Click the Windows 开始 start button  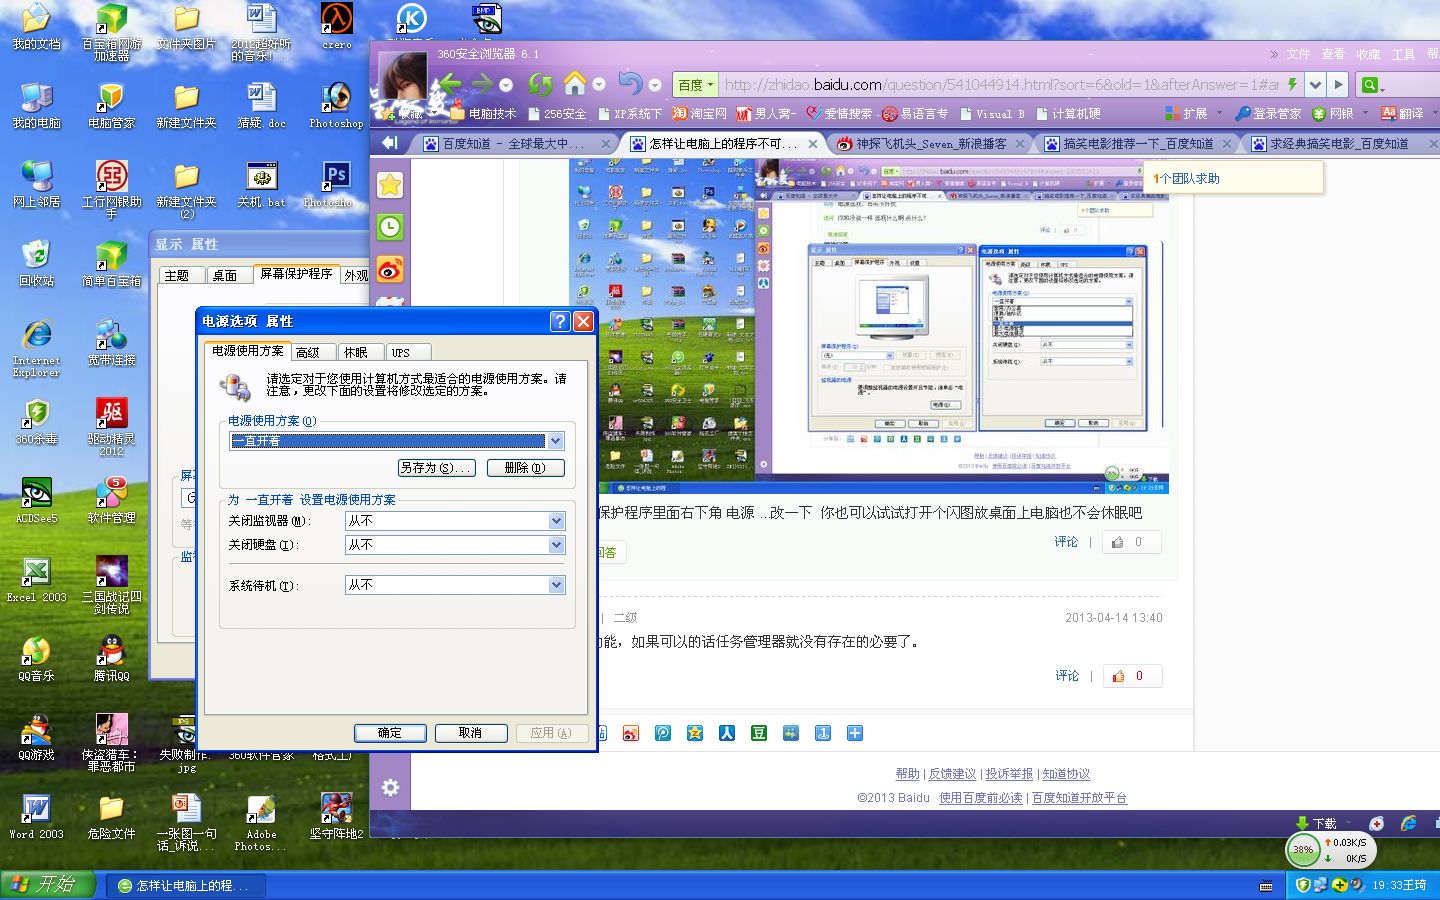point(50,885)
